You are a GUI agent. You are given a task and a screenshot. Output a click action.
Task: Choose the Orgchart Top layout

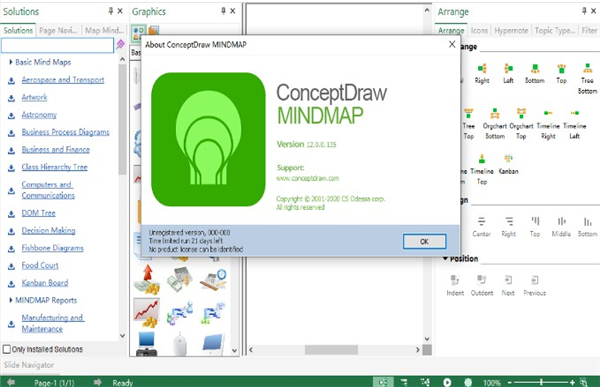pos(521,124)
